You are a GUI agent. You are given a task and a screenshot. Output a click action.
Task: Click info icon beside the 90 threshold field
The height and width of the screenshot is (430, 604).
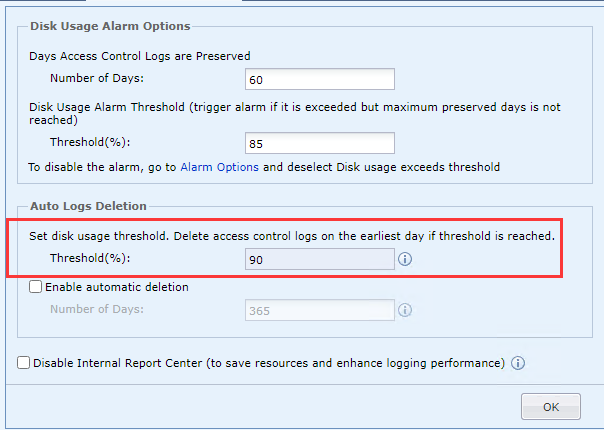(x=406, y=260)
